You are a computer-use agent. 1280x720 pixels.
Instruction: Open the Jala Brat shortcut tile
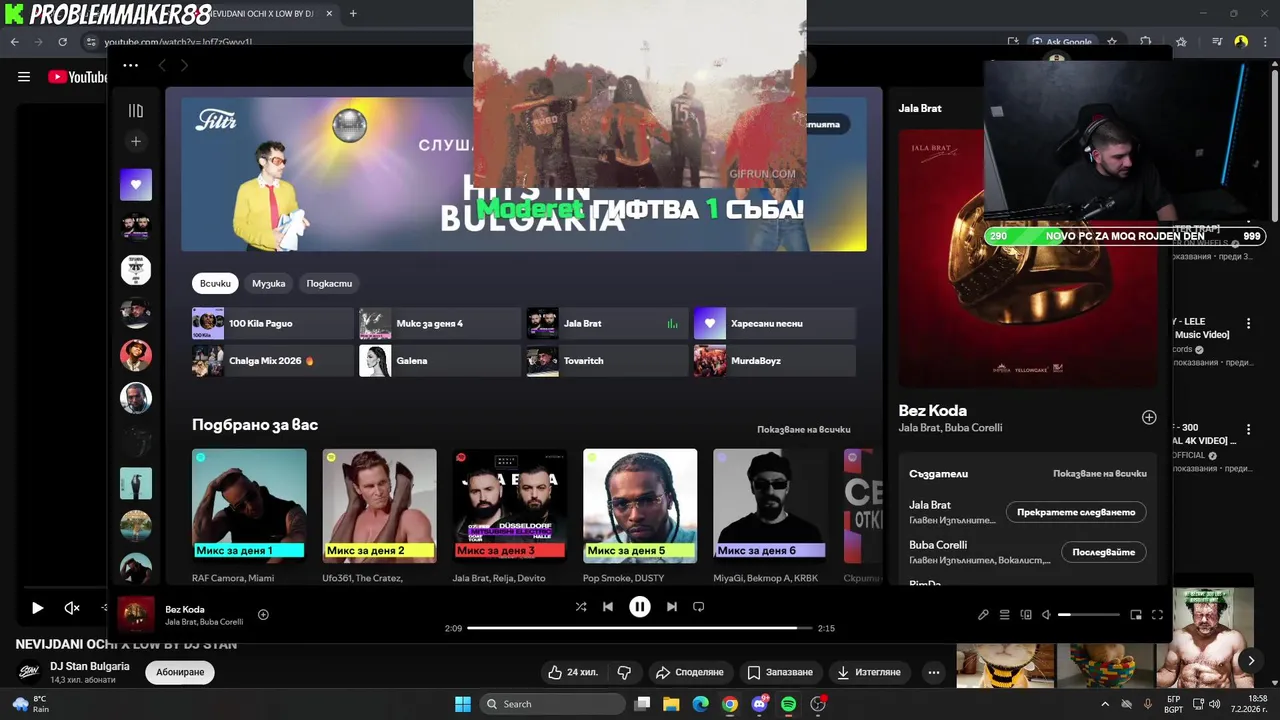(607, 324)
